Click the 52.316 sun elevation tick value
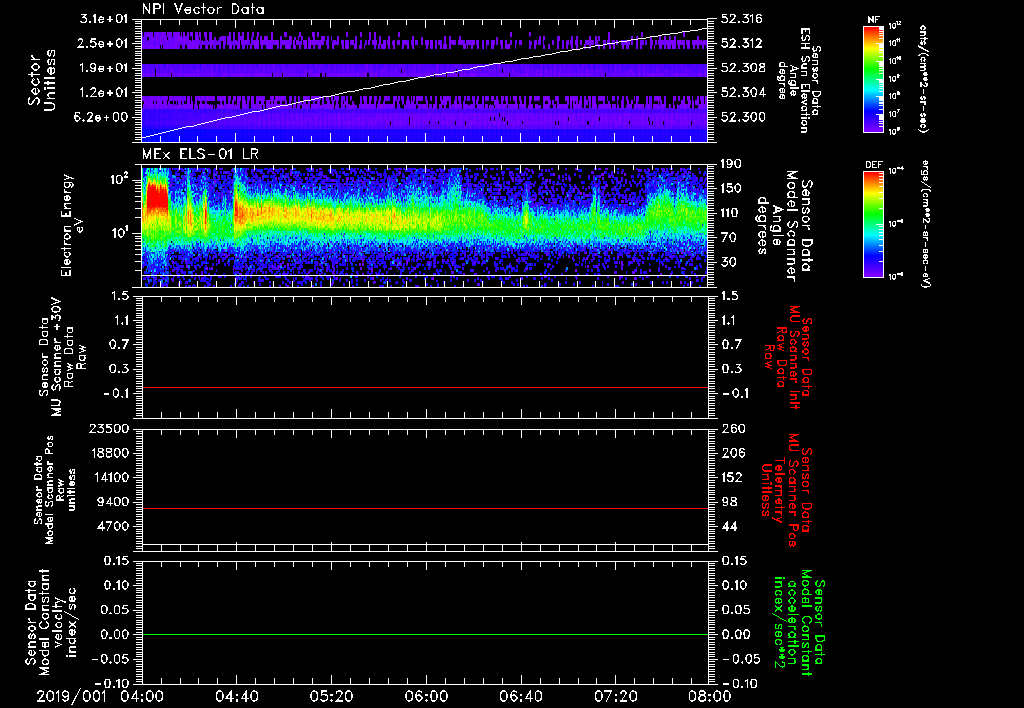Image resolution: width=1024 pixels, height=708 pixels. (741, 20)
